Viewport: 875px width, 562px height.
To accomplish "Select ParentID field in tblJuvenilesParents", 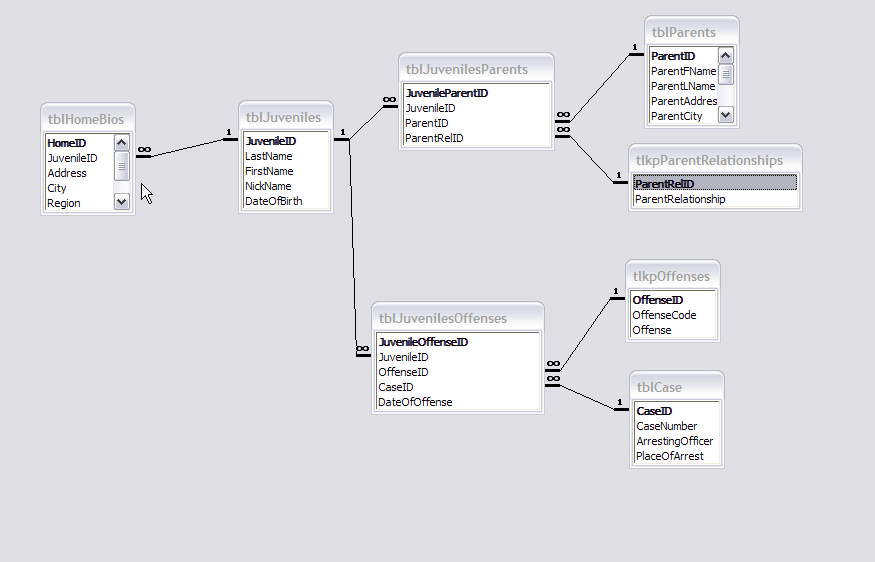I will [477, 123].
